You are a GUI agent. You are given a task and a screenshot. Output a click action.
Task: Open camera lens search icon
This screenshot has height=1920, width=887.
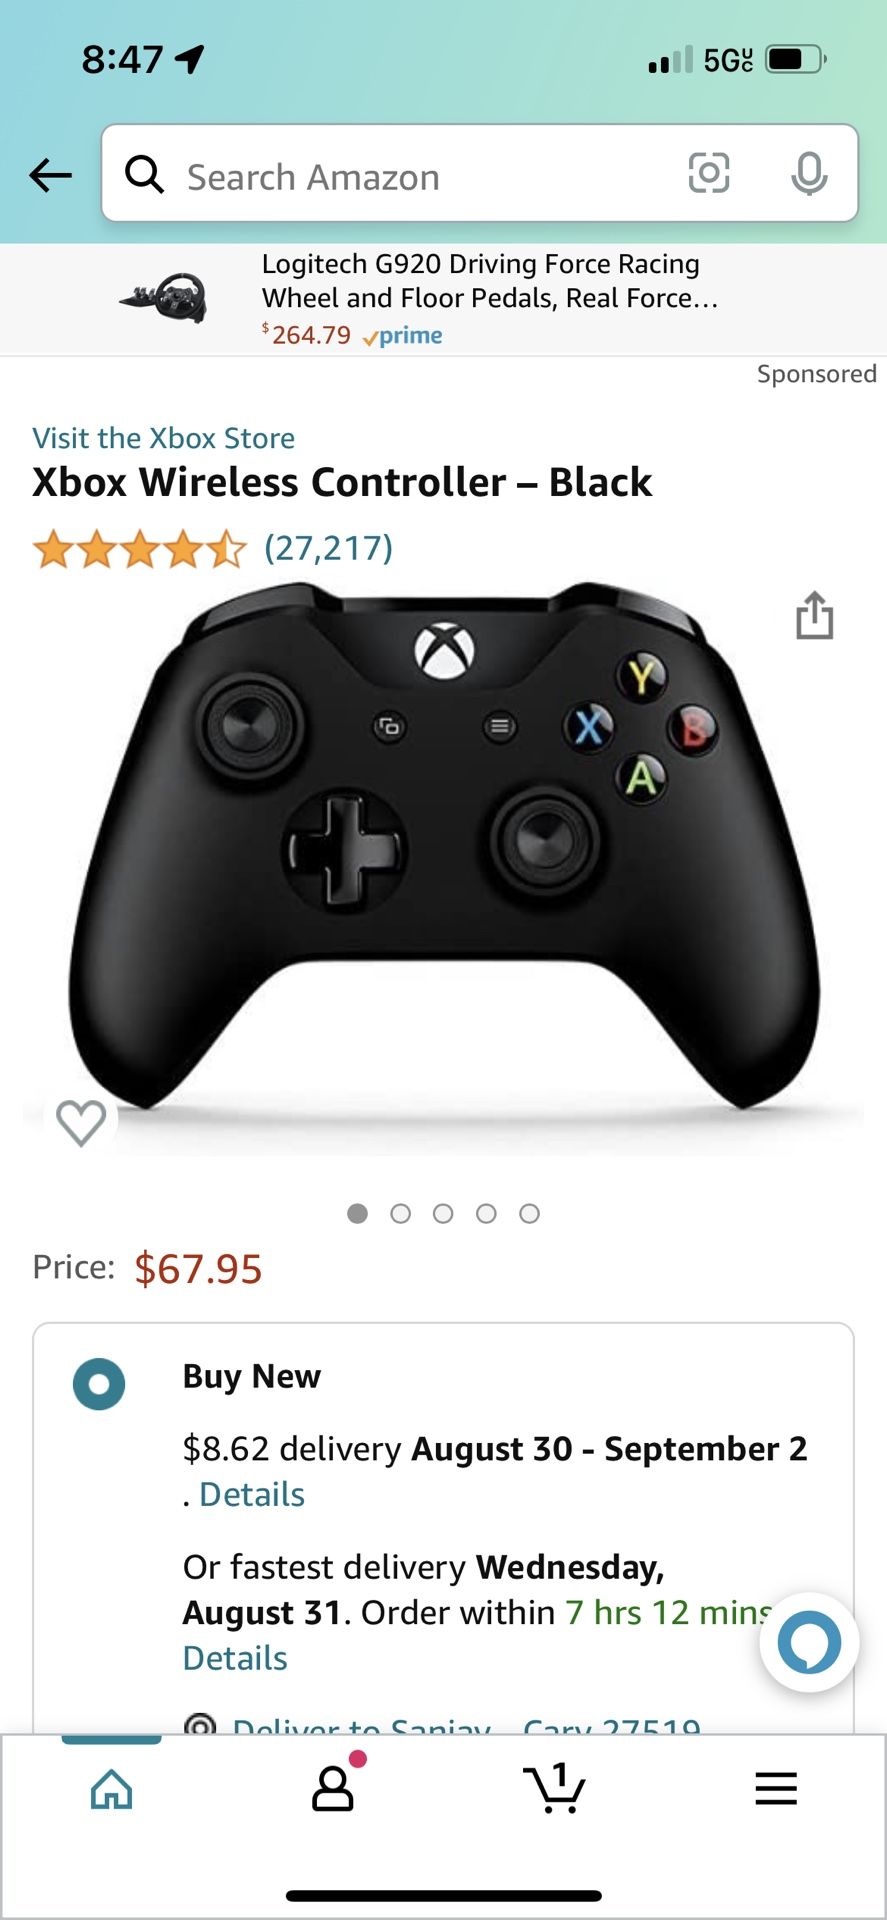tap(708, 174)
